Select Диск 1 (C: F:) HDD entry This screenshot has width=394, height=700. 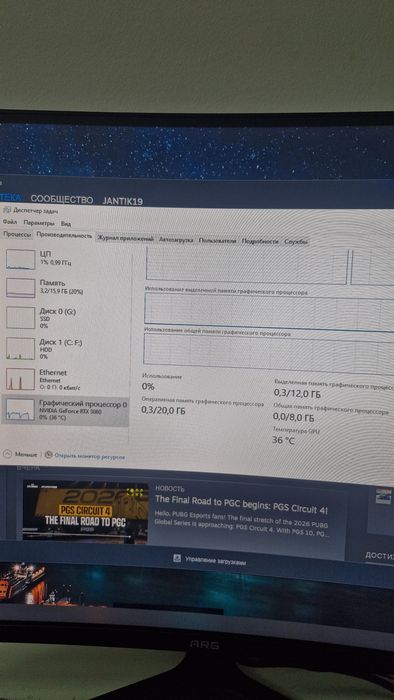coord(66,349)
